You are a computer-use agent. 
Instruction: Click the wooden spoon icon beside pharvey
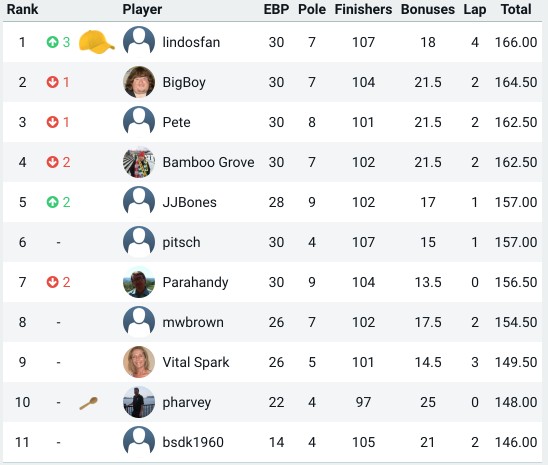pyautogui.click(x=89, y=403)
